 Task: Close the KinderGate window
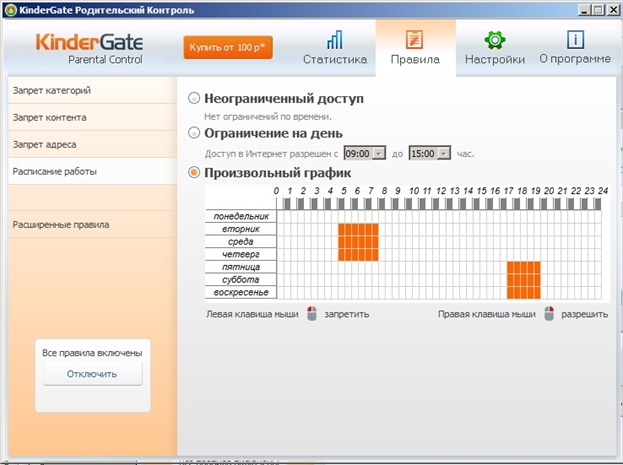click(613, 10)
